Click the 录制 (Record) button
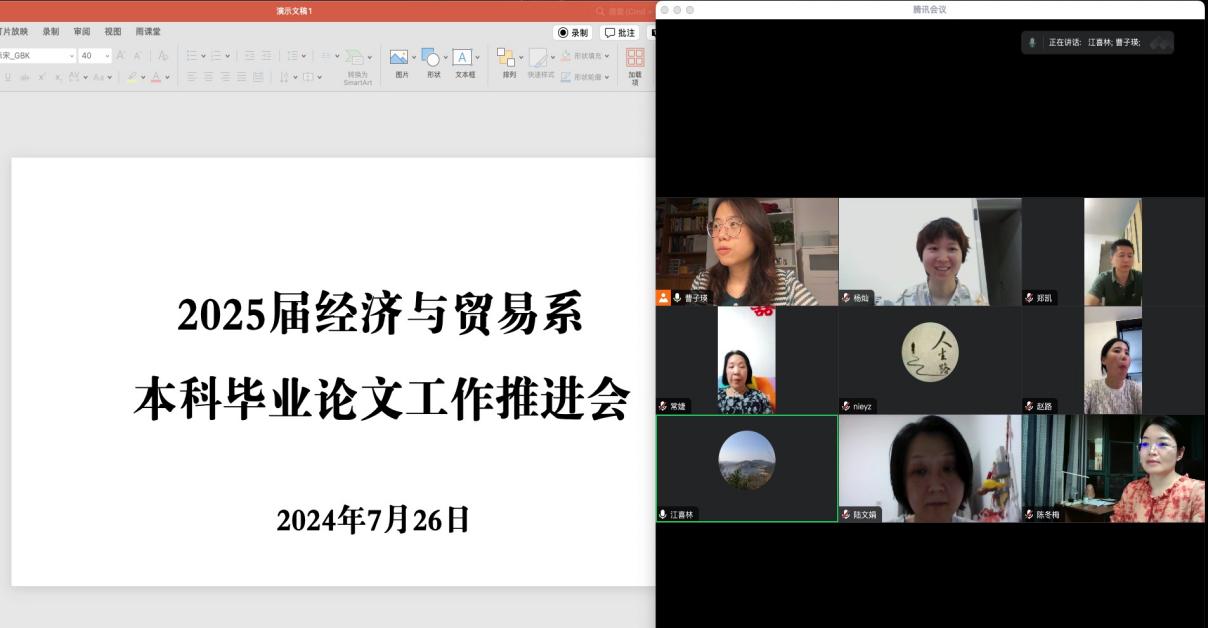 (x=573, y=33)
